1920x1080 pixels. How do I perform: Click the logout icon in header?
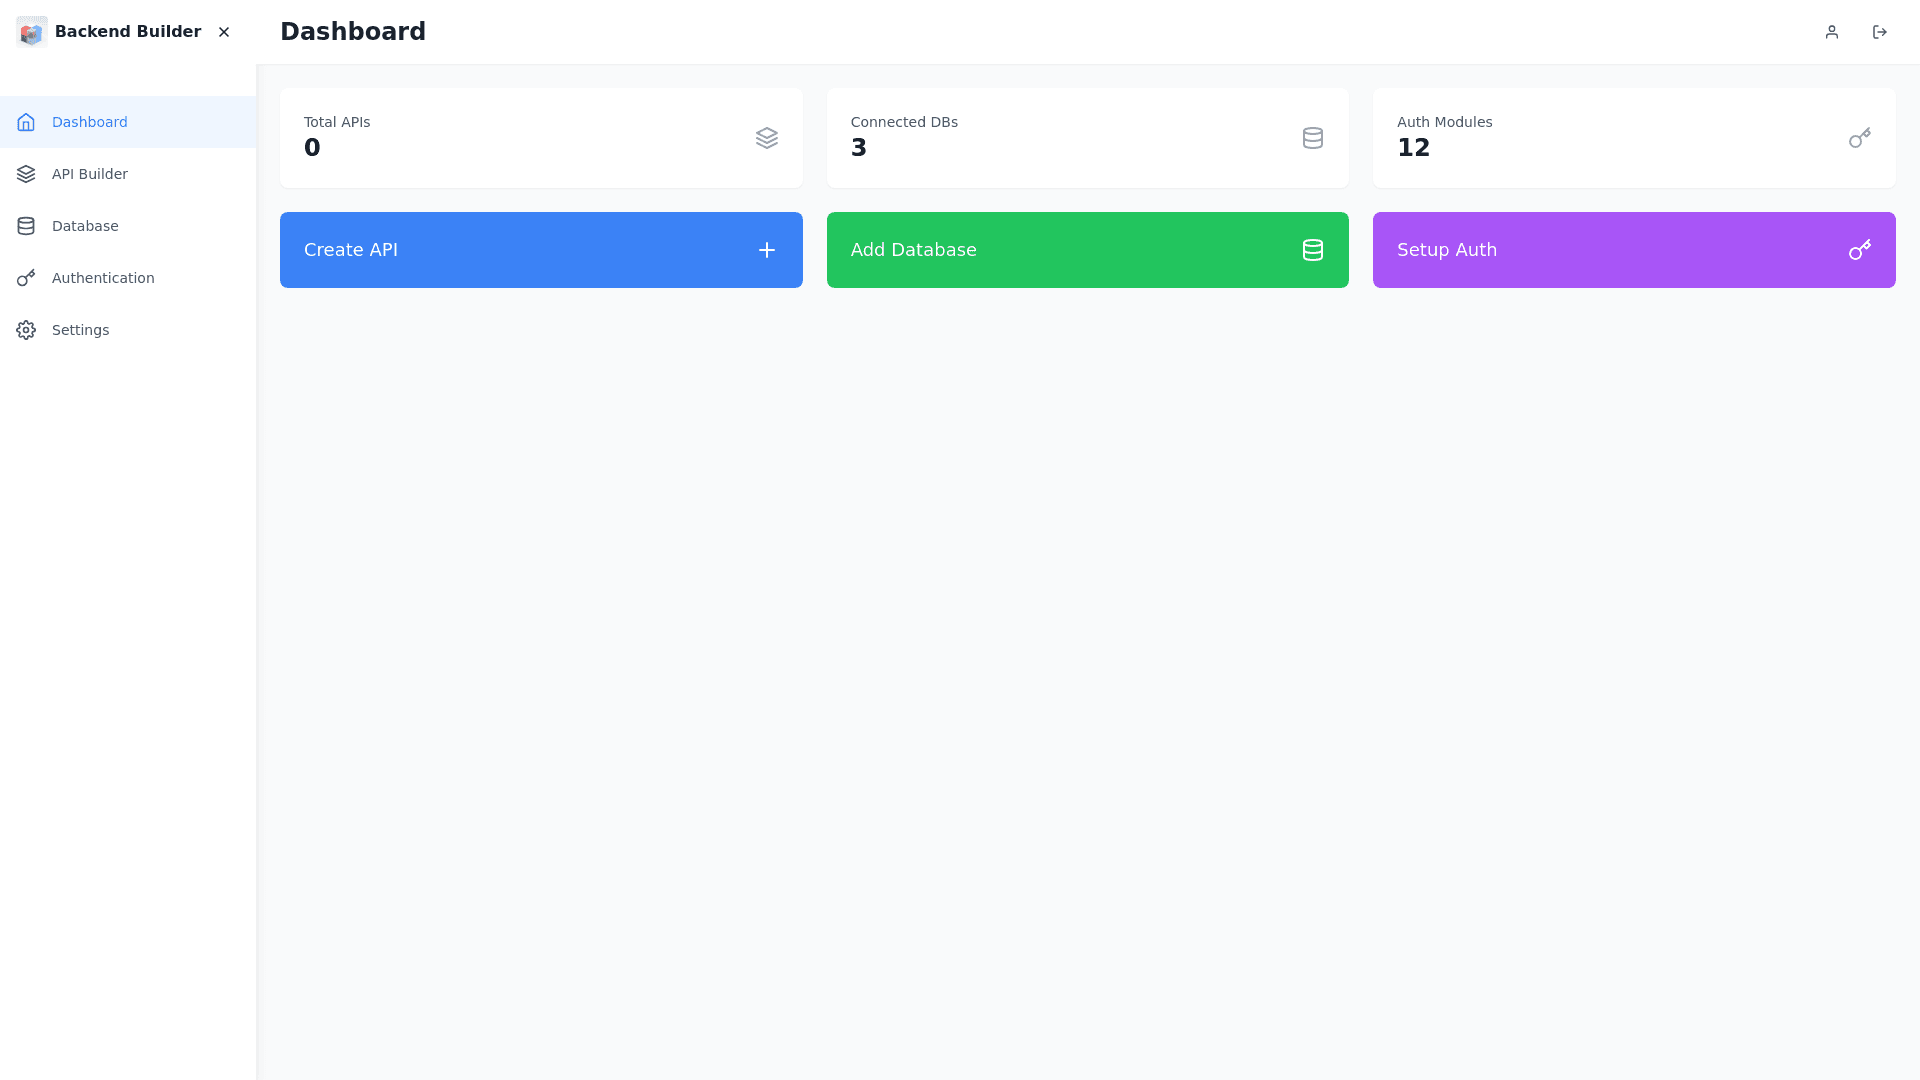pyautogui.click(x=1879, y=32)
